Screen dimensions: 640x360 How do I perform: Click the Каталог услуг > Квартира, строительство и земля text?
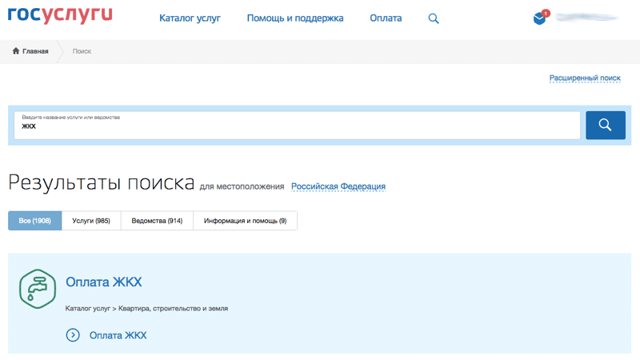tap(147, 309)
